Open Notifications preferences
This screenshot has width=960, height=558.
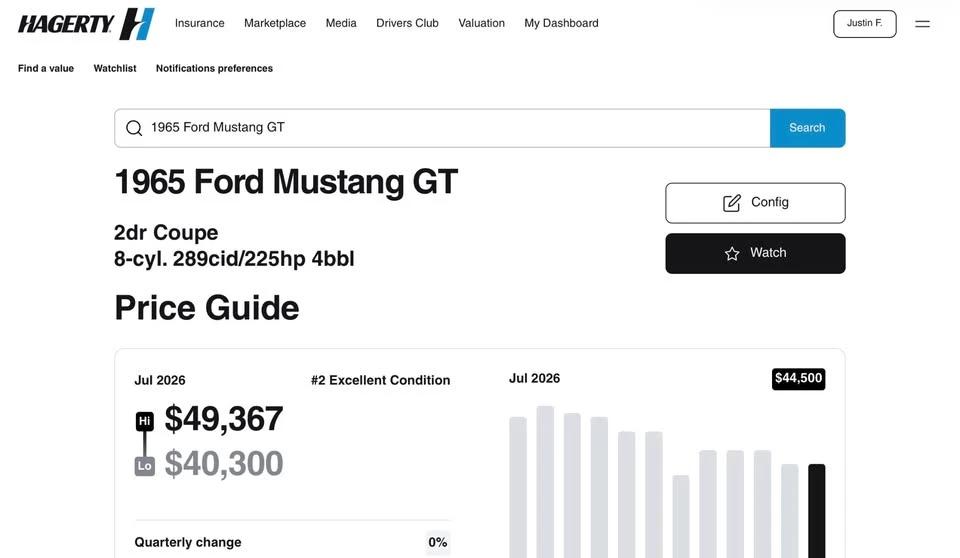tap(214, 68)
